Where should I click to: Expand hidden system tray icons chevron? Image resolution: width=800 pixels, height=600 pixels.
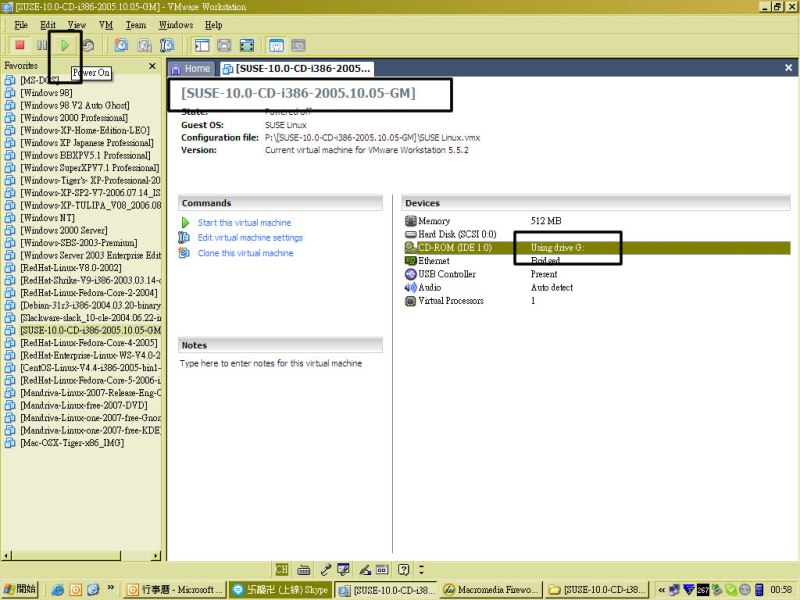pos(661,590)
